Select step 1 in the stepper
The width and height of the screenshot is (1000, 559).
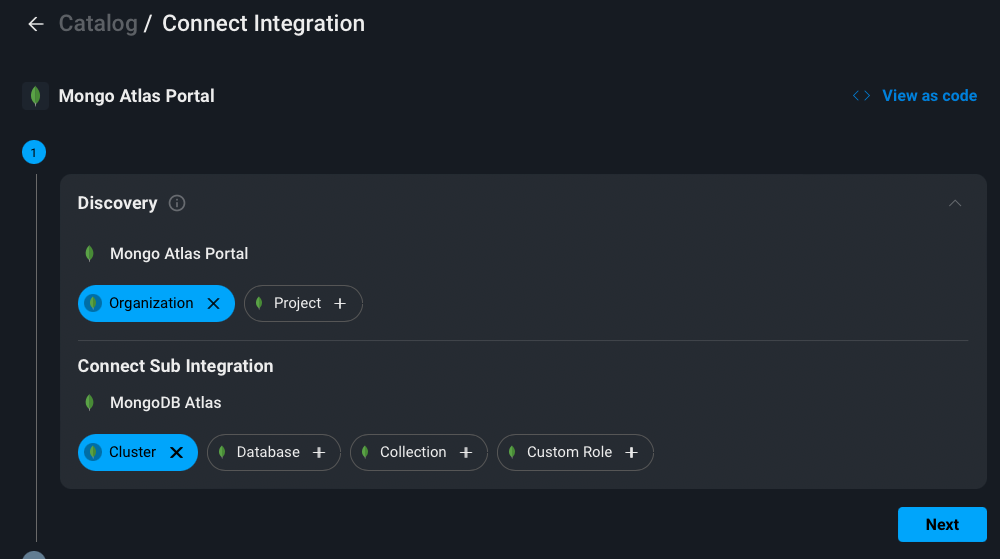[34, 153]
